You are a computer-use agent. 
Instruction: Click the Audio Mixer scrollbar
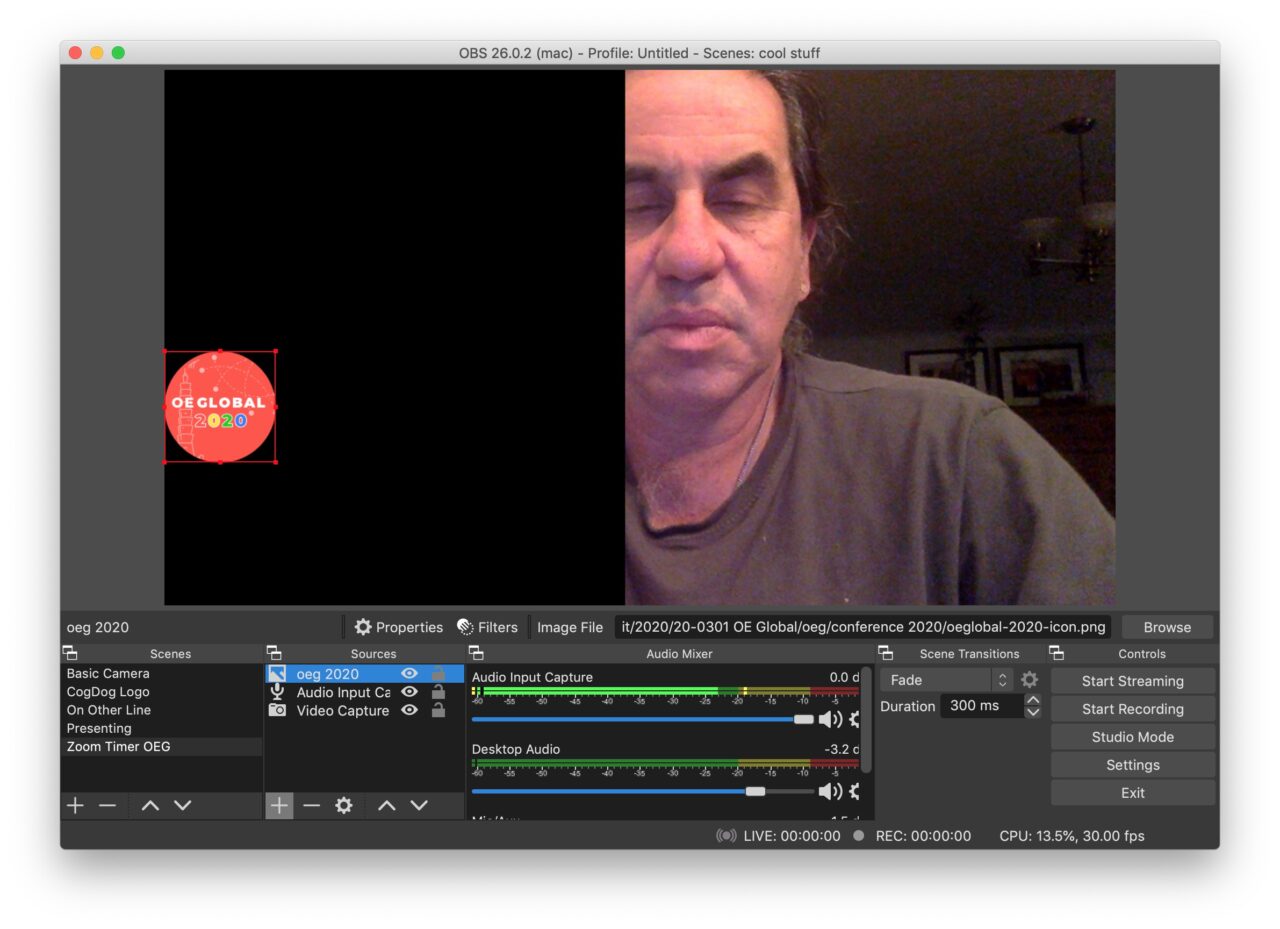click(x=866, y=720)
